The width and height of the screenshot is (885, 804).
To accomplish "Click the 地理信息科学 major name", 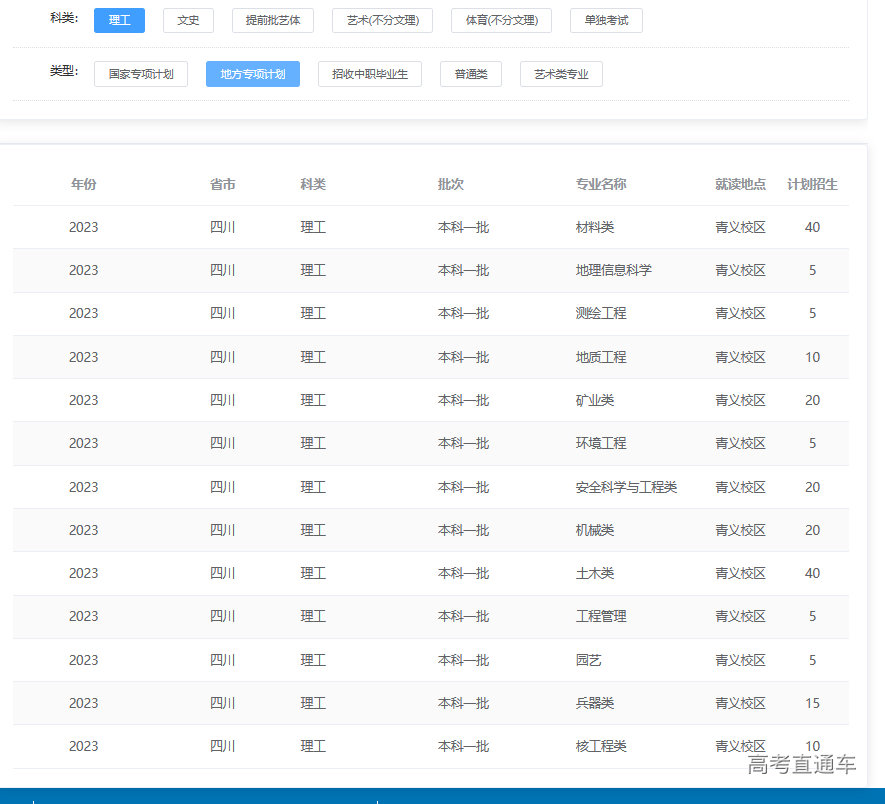I will (x=613, y=270).
